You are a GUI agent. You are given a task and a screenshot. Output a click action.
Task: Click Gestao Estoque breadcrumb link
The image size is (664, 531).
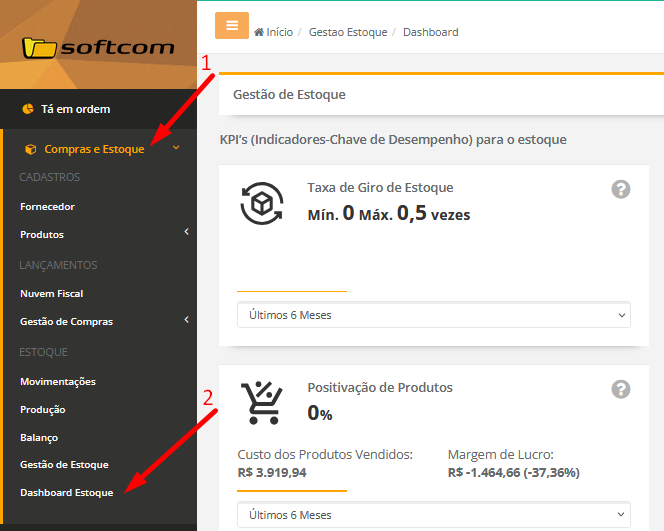(347, 32)
